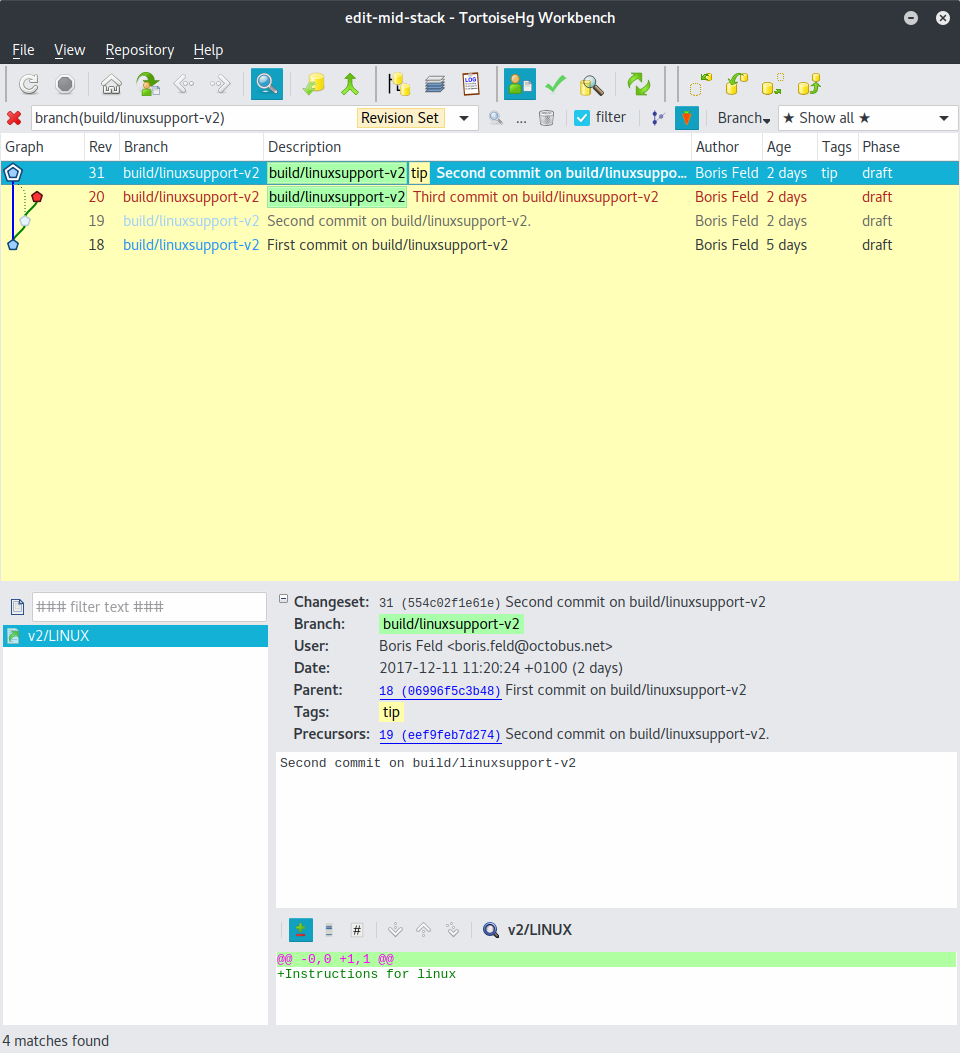960x1053 pixels.
Task: Toggle the graft sources graph icon
Action: 658,118
